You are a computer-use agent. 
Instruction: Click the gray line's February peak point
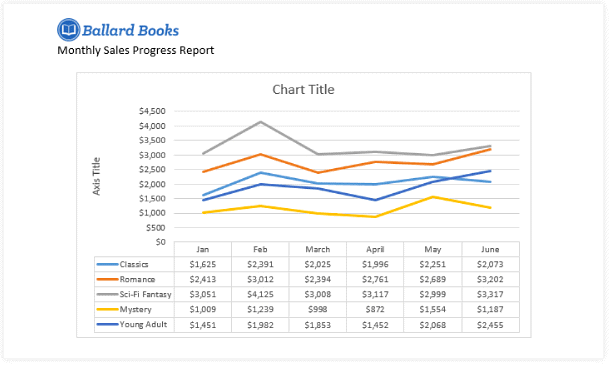coord(260,122)
